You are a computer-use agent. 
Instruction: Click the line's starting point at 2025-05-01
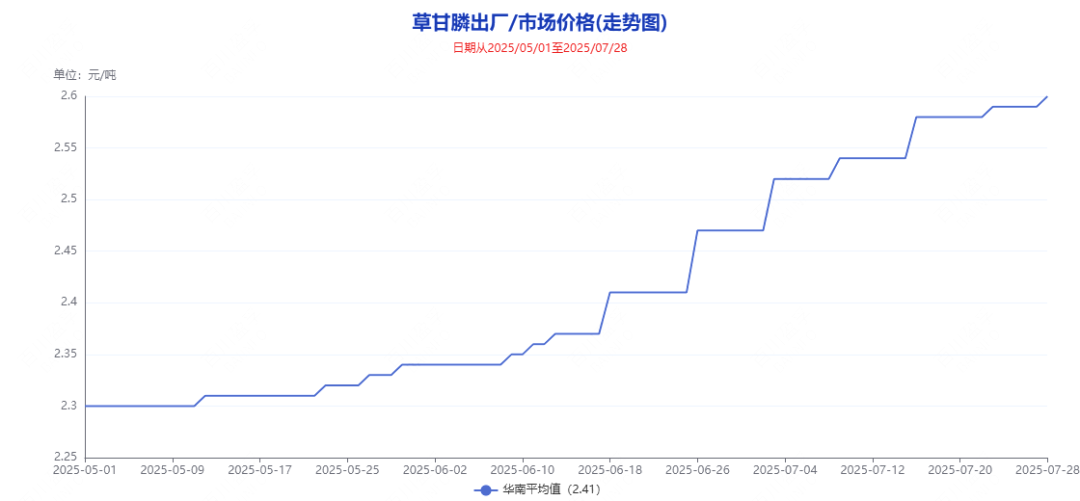click(86, 406)
